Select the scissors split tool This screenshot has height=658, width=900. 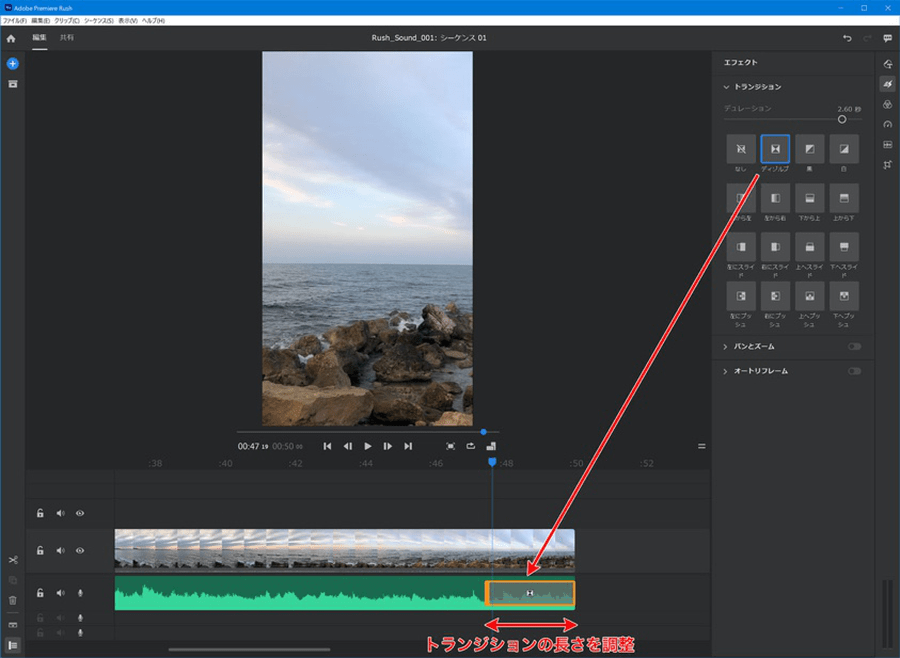pyautogui.click(x=13, y=560)
